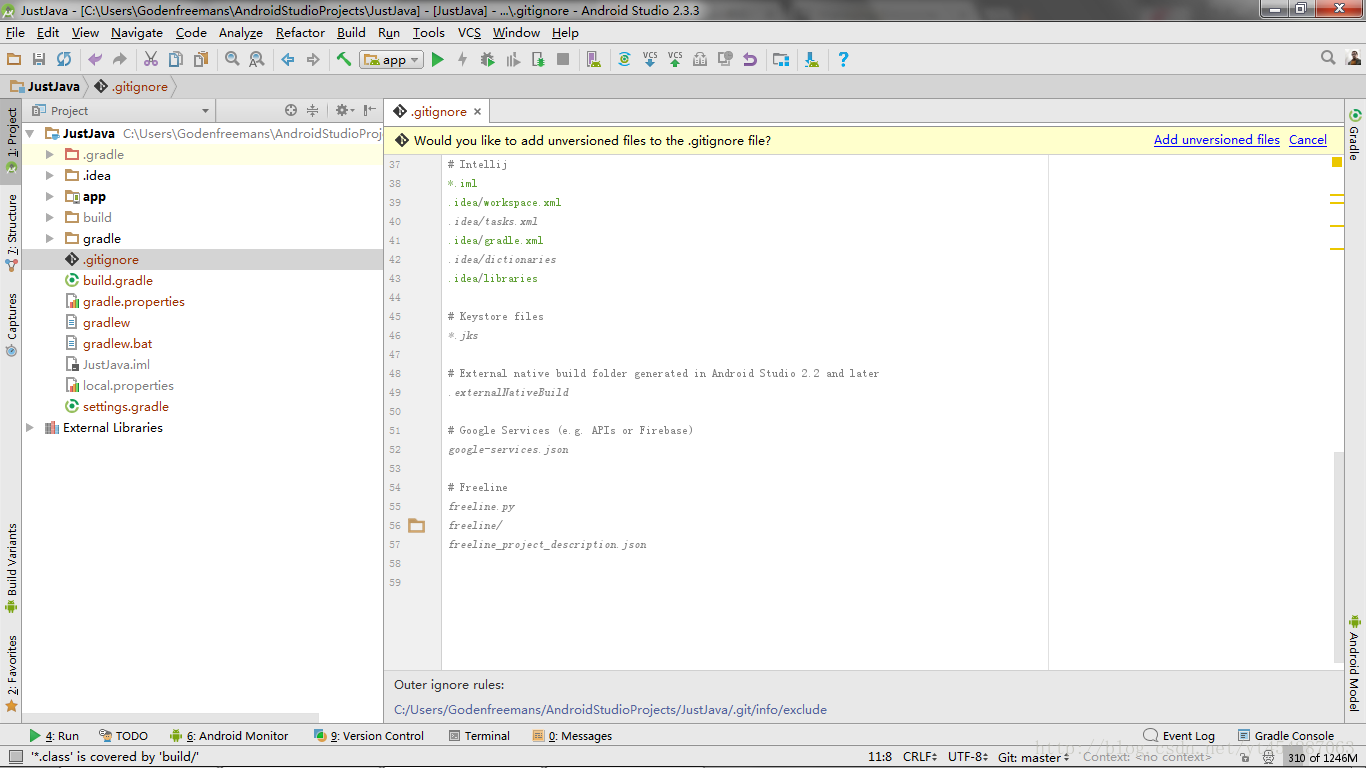Expand the app module node
Viewport: 1366px width, 768px height.
[50, 197]
